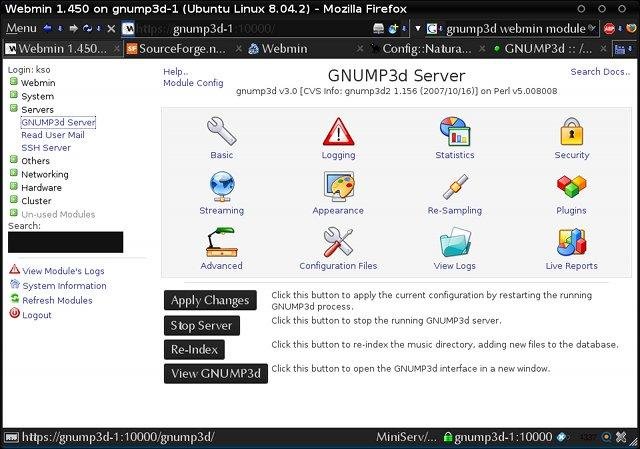Click the Stop Server button
Image resolution: width=640 pixels, height=449 pixels.
(202, 325)
